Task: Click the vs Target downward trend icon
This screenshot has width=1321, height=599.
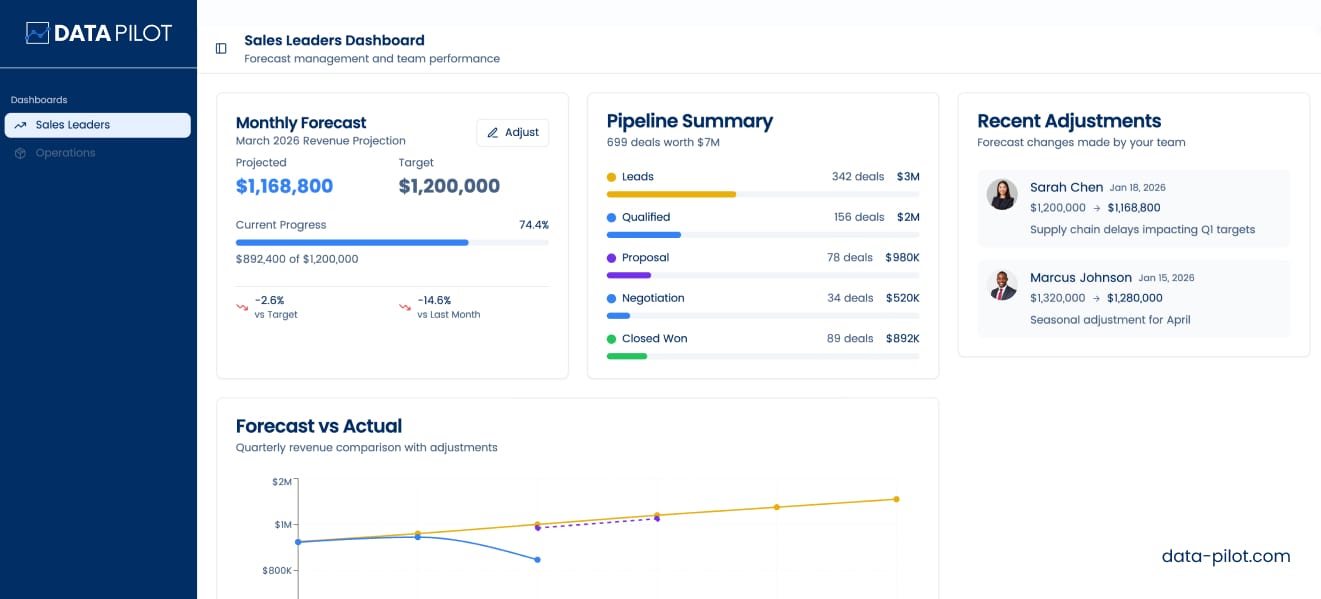Action: [x=242, y=307]
